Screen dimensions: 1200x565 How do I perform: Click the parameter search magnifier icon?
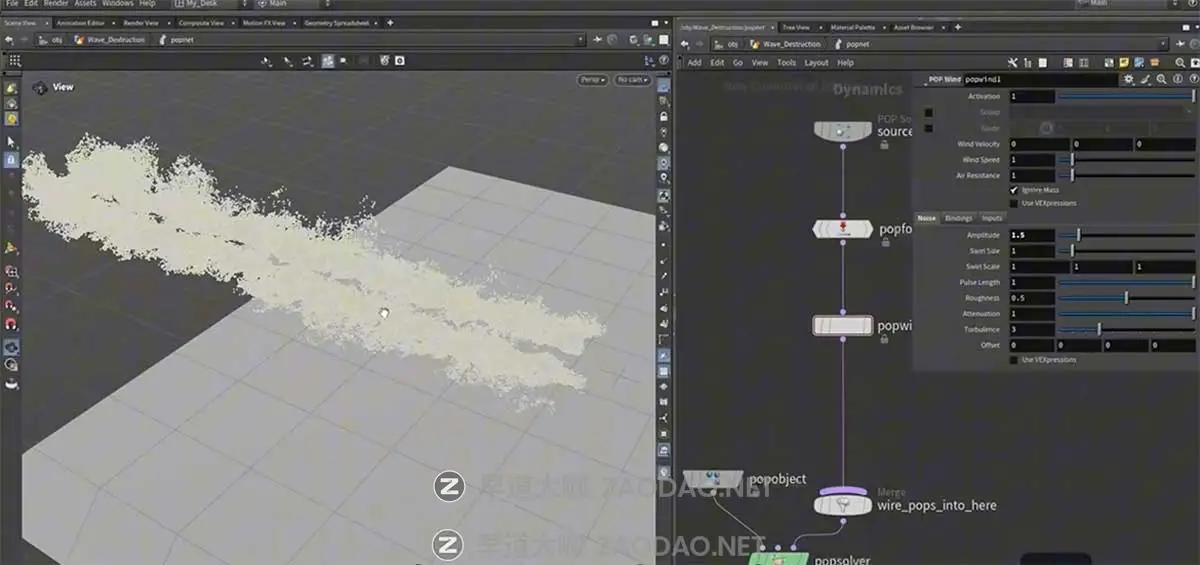pyautogui.click(x=1161, y=79)
